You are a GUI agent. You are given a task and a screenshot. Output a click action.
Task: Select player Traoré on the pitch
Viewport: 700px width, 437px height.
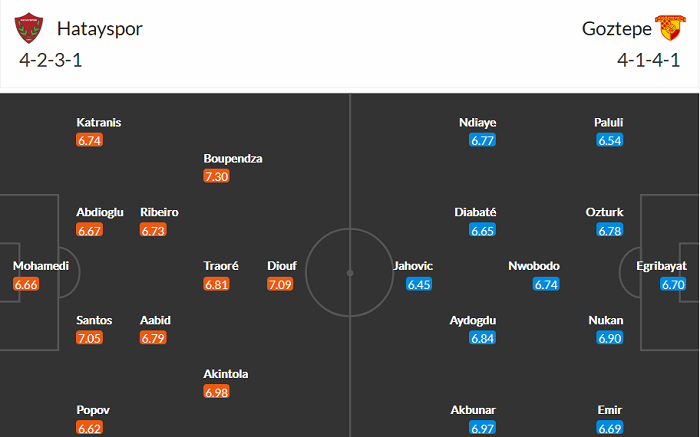tap(221, 266)
